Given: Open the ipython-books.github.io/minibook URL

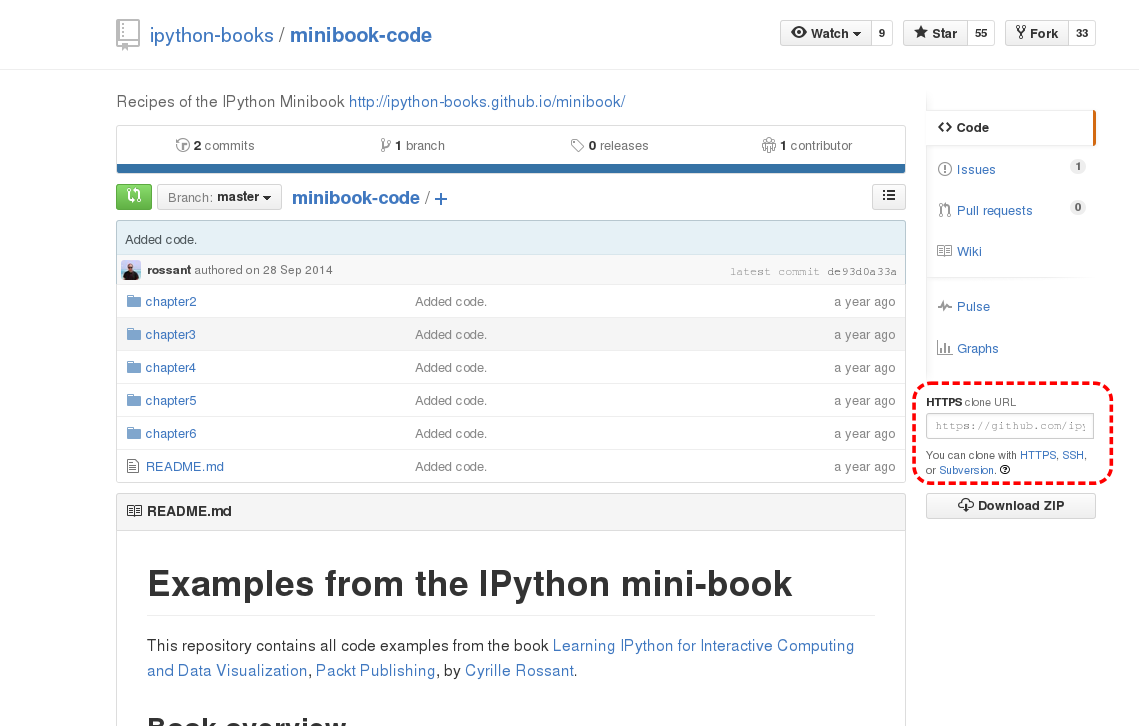Looking at the screenshot, I should point(487,102).
